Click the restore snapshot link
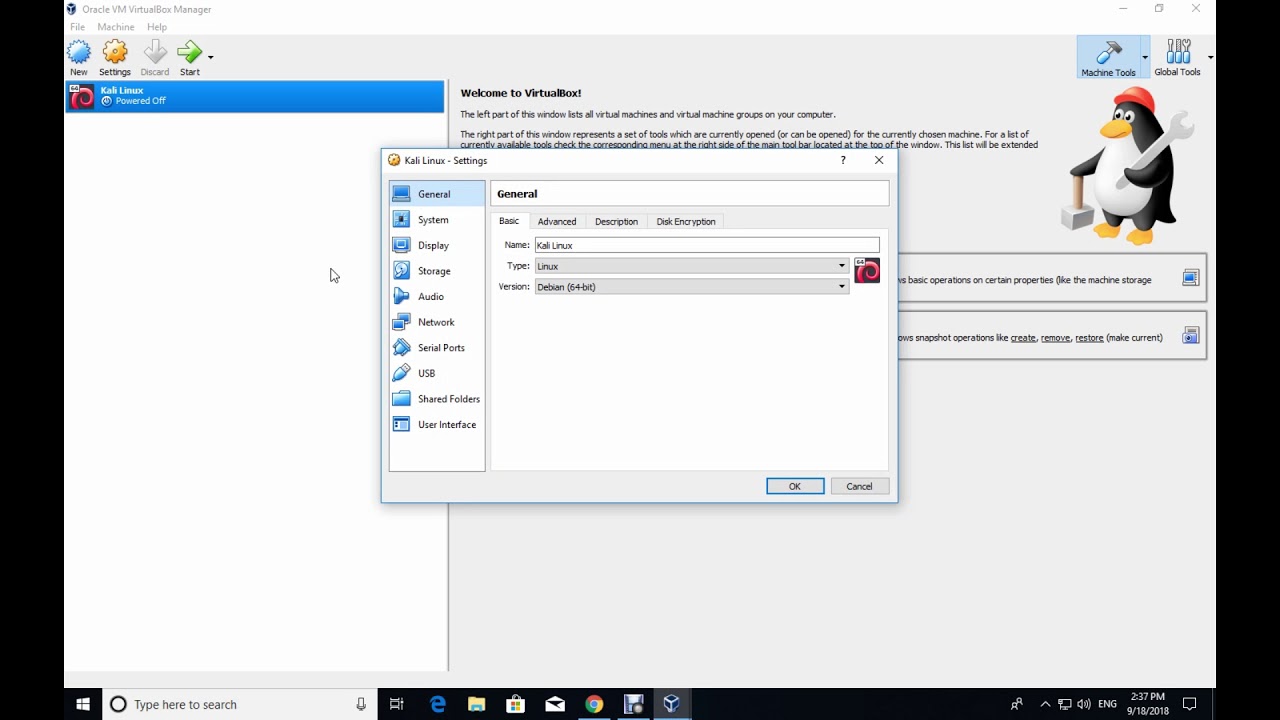The width and height of the screenshot is (1280, 720). point(1089,338)
